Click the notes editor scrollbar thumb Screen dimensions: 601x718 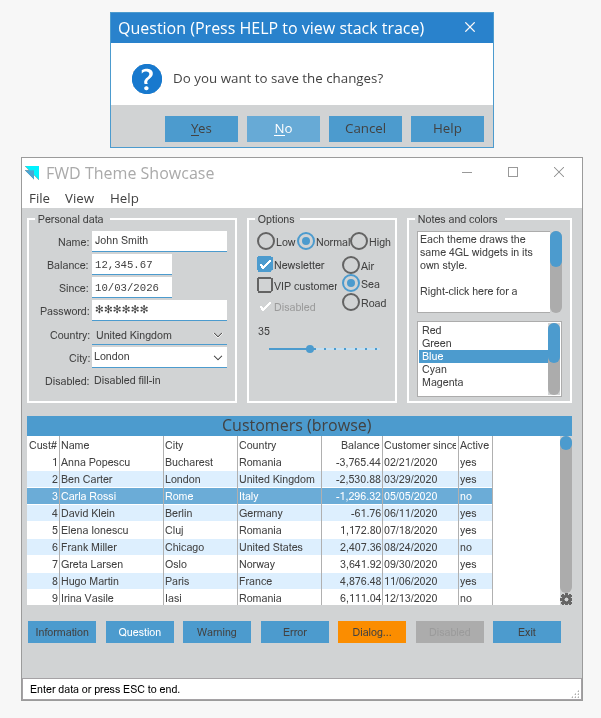[556, 249]
